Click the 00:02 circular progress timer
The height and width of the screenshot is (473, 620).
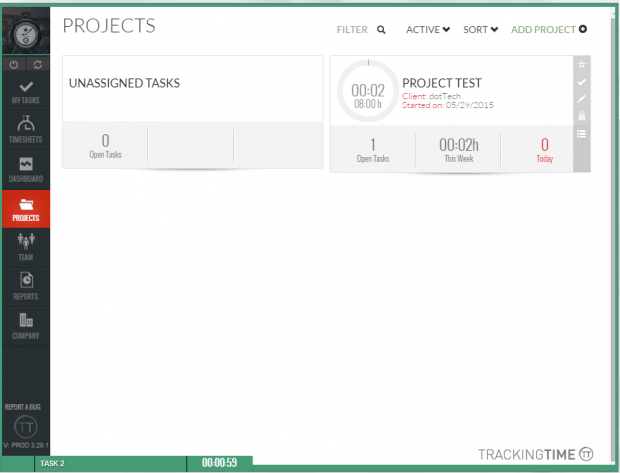pyautogui.click(x=368, y=91)
